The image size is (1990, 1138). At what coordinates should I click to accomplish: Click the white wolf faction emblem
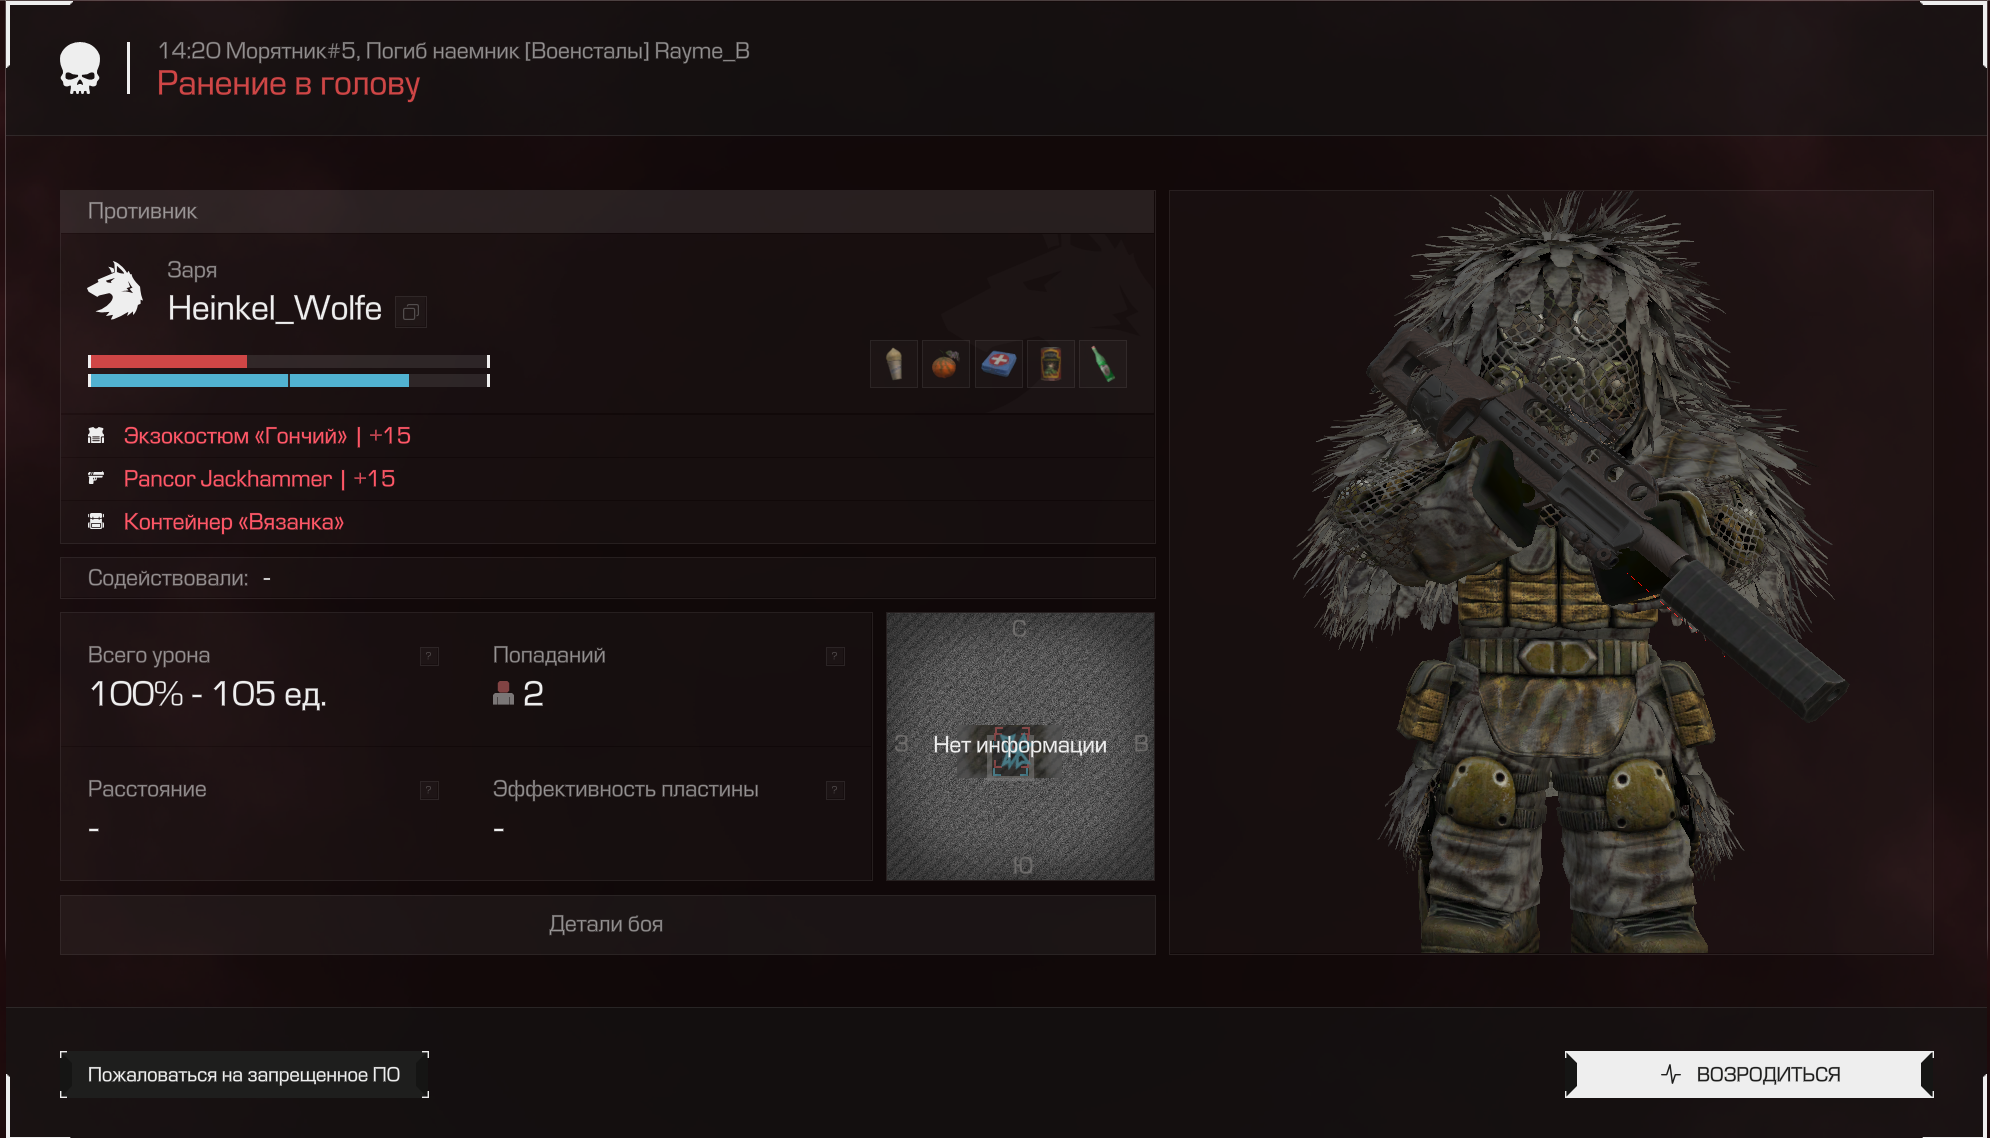click(x=115, y=291)
